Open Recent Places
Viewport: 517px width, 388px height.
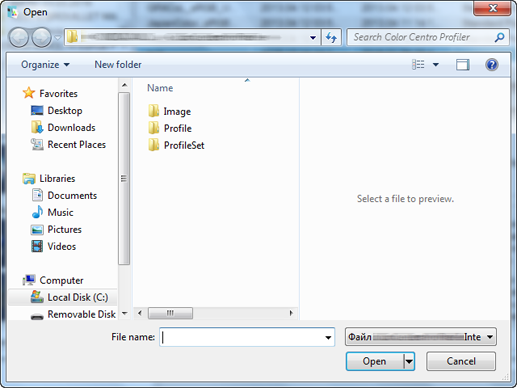[76, 145]
